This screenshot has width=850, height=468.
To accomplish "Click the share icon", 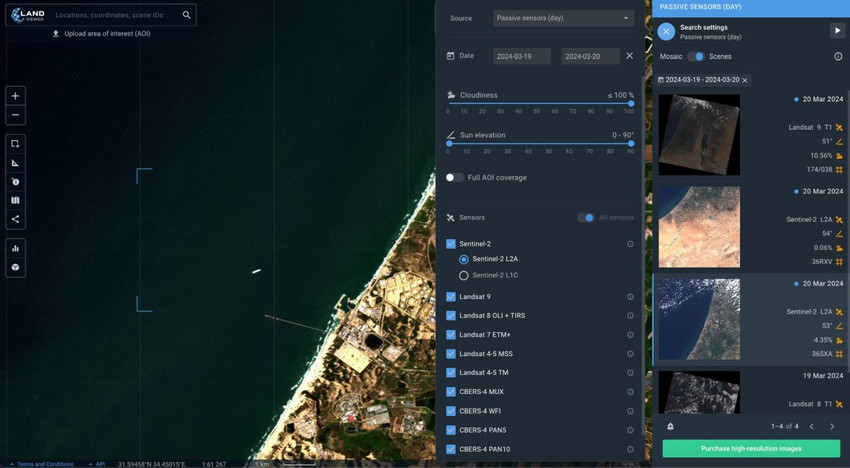I will tap(15, 219).
